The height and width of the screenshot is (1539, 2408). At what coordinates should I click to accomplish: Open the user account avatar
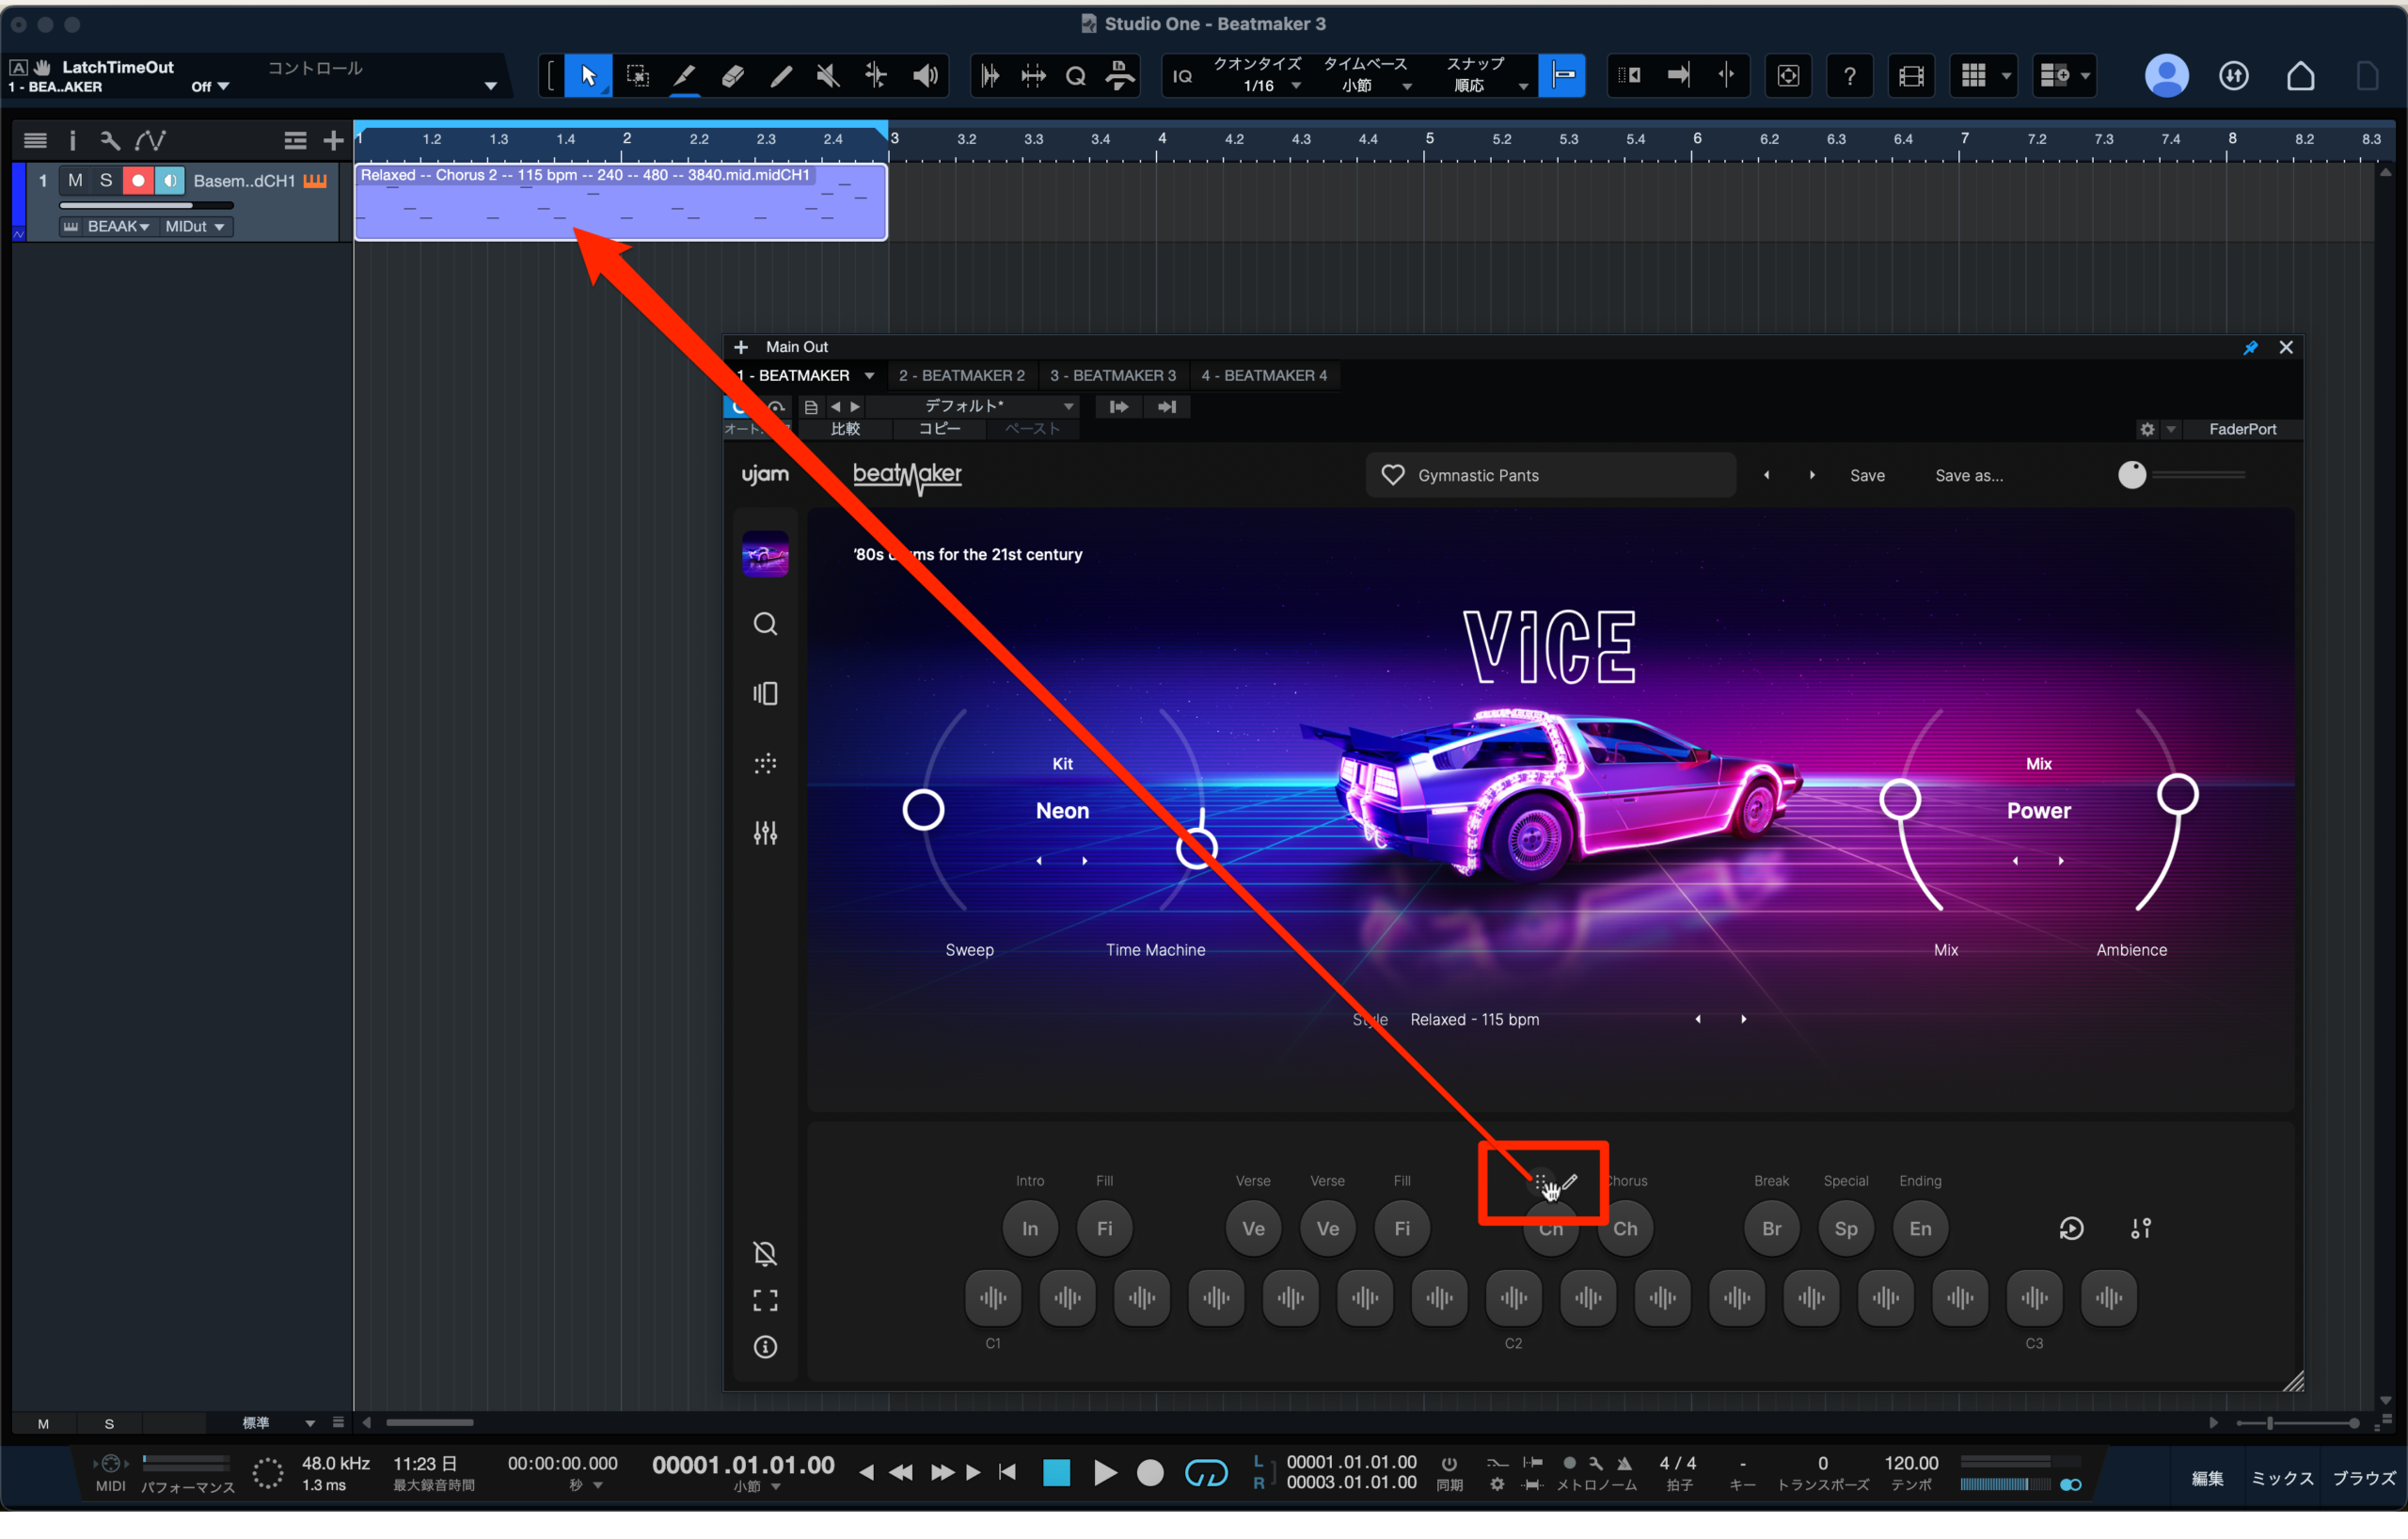(x=2167, y=76)
